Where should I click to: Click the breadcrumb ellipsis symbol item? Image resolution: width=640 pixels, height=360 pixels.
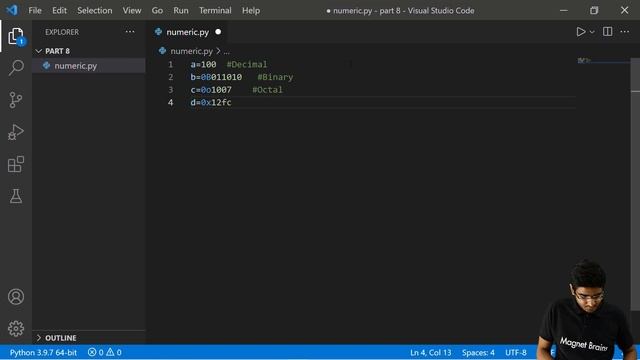pyautogui.click(x=227, y=51)
